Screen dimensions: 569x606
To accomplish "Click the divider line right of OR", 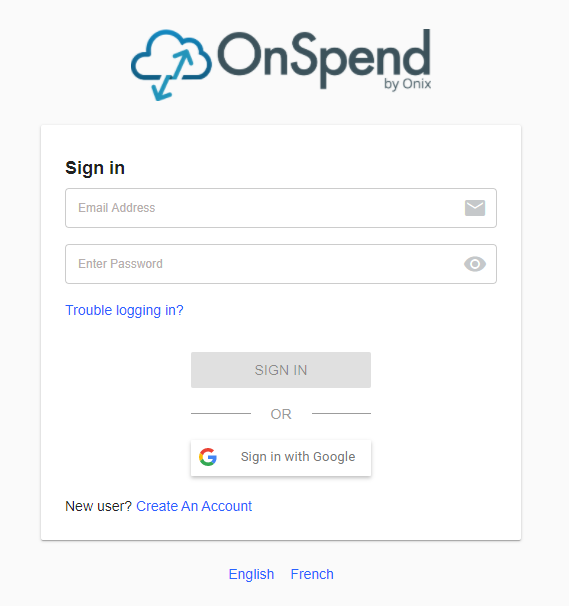I will (341, 414).
